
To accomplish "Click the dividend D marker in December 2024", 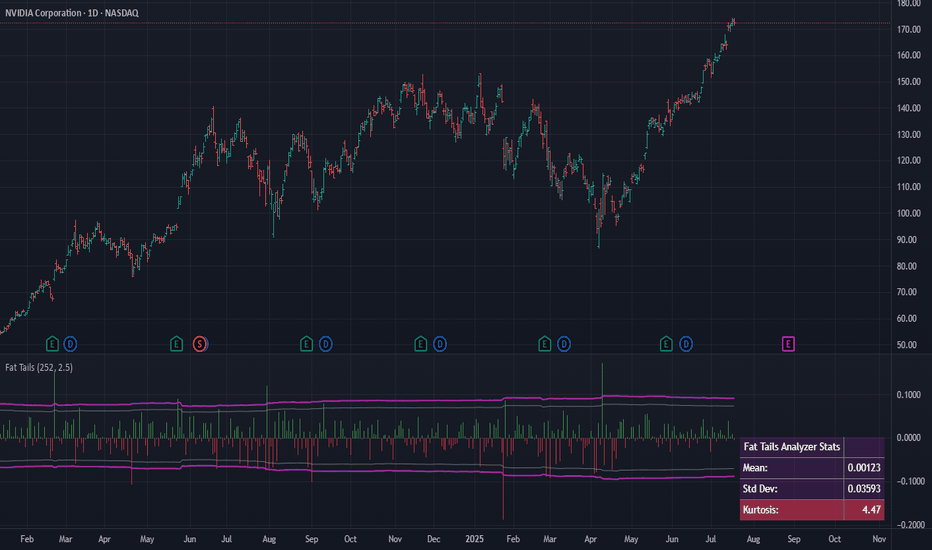I will [439, 344].
